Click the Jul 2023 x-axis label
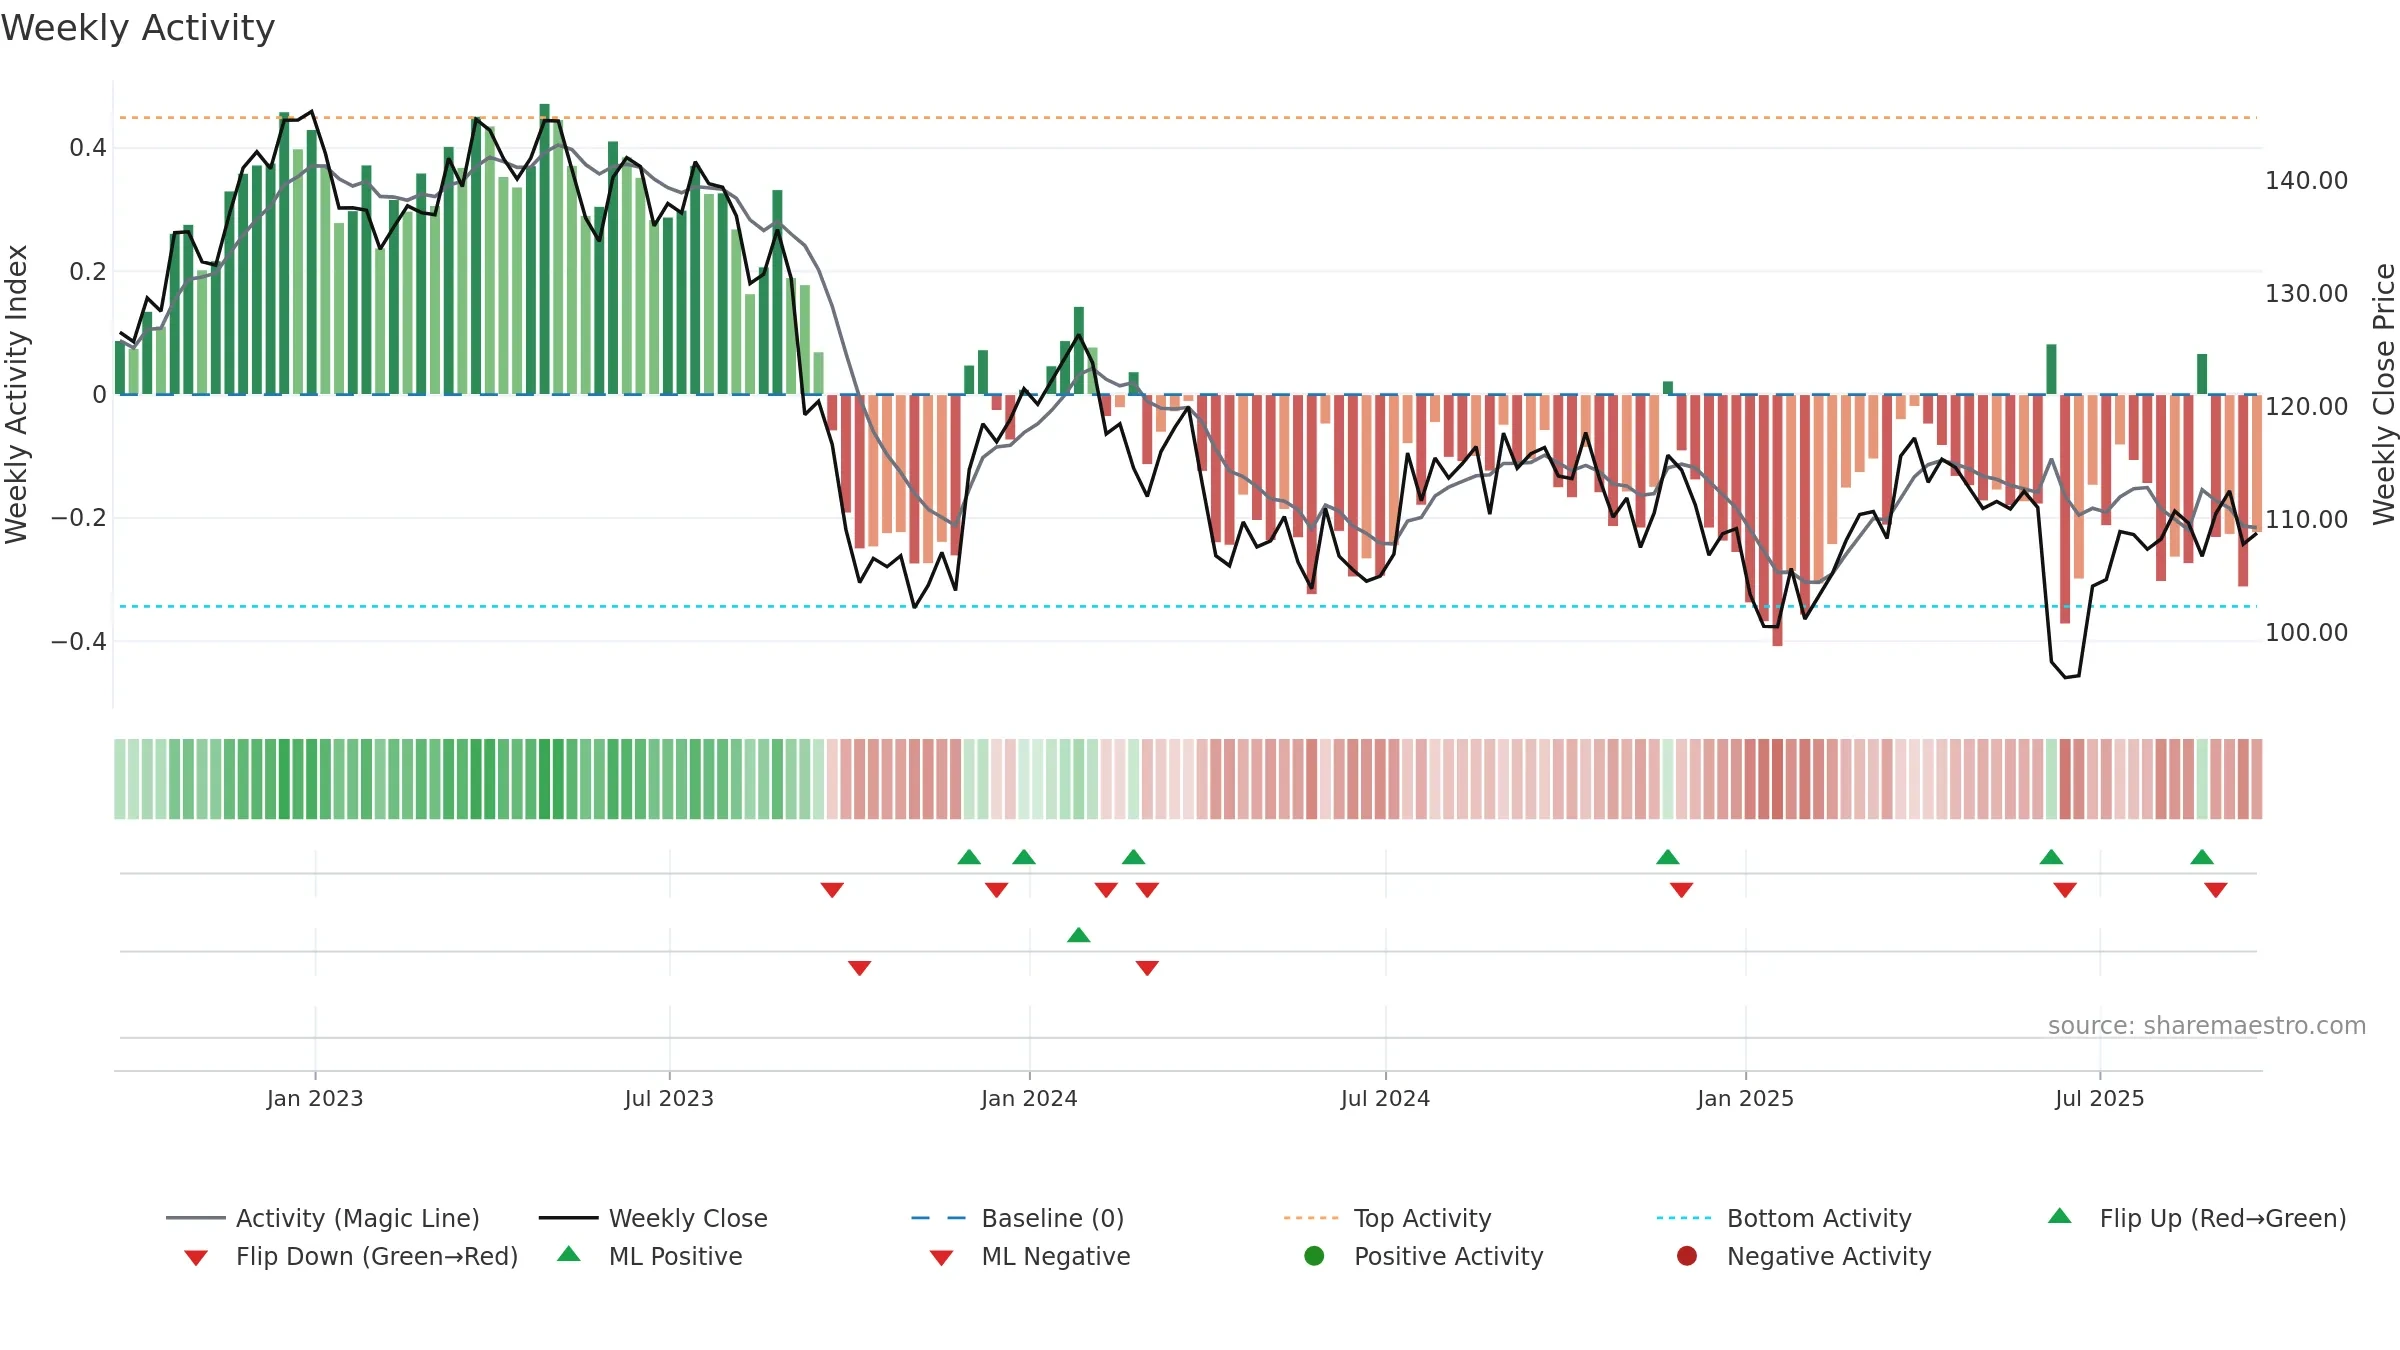Screen dimensions: 2400x1350 pyautogui.click(x=669, y=1099)
